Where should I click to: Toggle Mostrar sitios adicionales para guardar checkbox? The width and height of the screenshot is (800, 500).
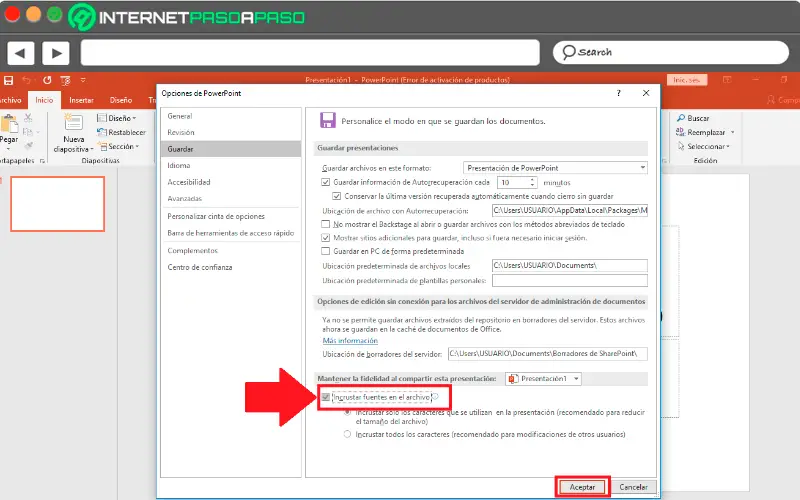[326, 238]
